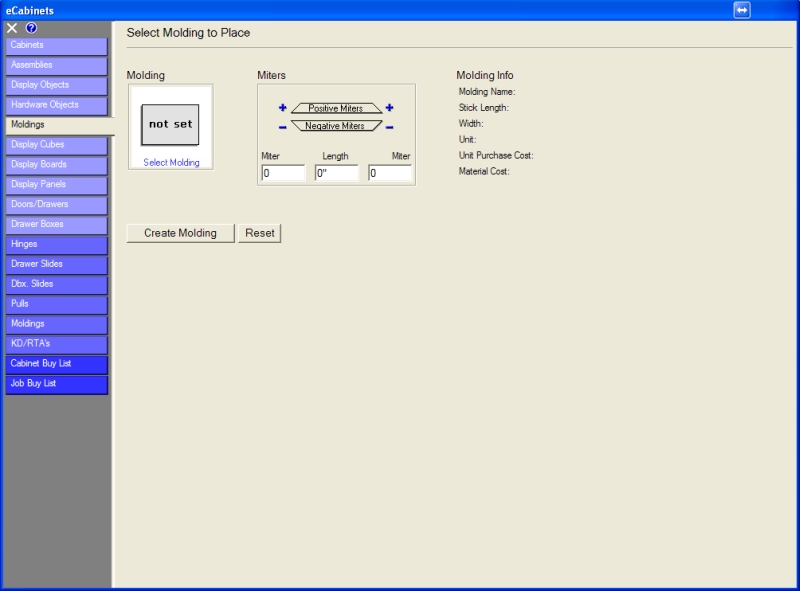Click the right positive miter plus sign
This screenshot has width=800, height=591.
tap(389, 108)
